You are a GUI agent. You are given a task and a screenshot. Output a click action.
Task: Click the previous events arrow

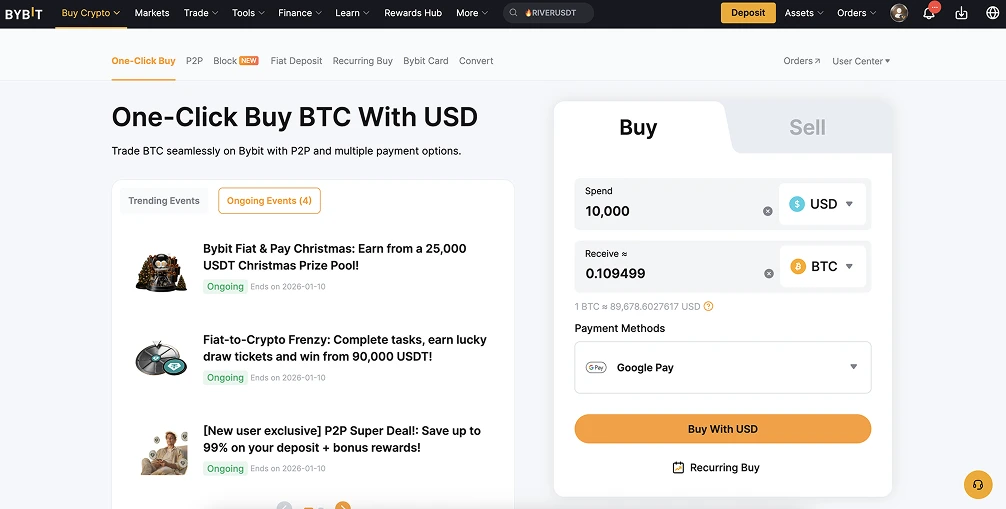pyautogui.click(x=284, y=506)
